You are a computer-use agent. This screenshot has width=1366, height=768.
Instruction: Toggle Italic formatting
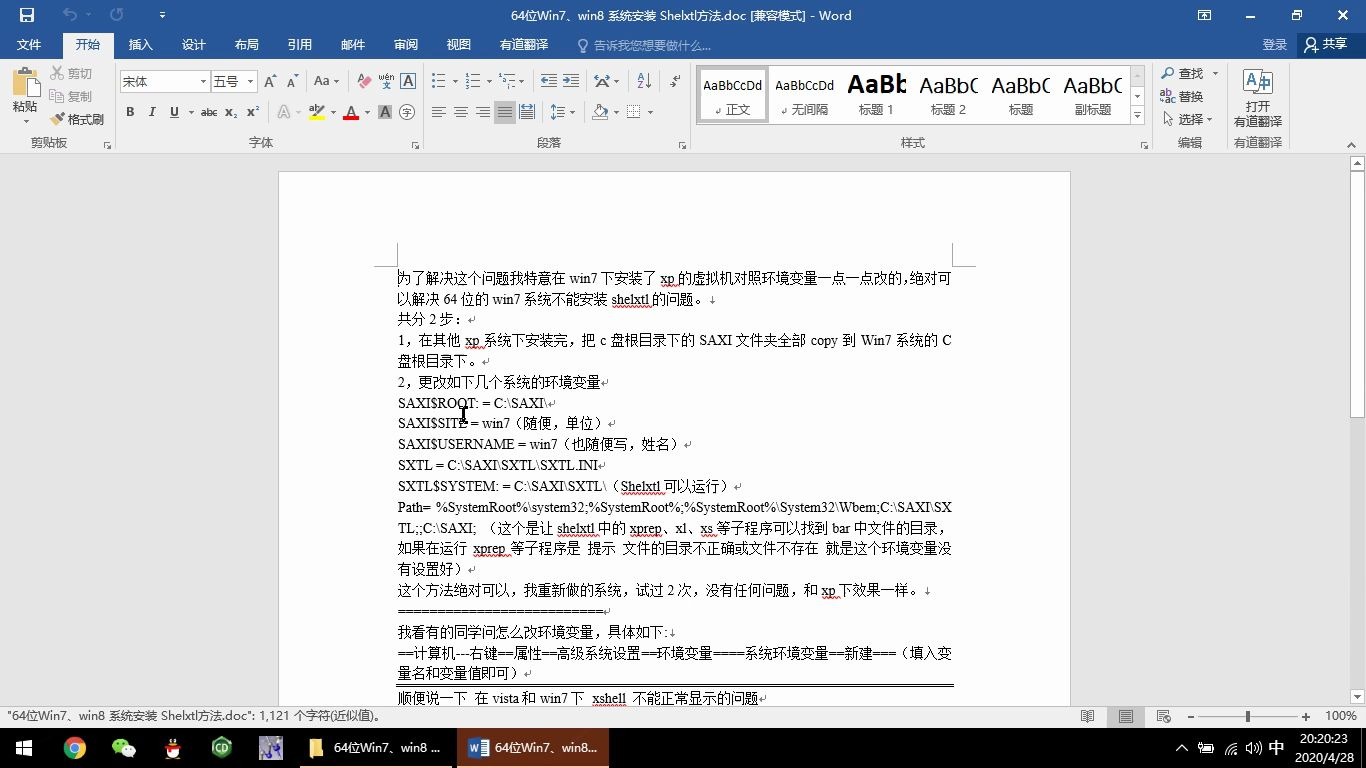coord(152,112)
